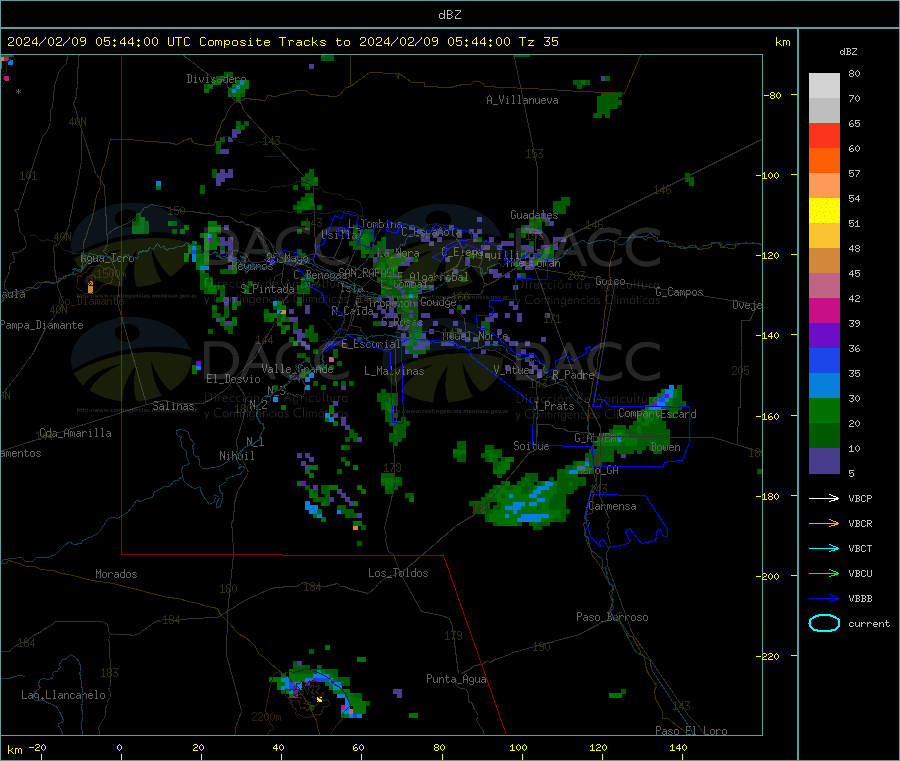Select the magenta 39 dBZ color swatch
The height and width of the screenshot is (761, 900).
pos(824,310)
